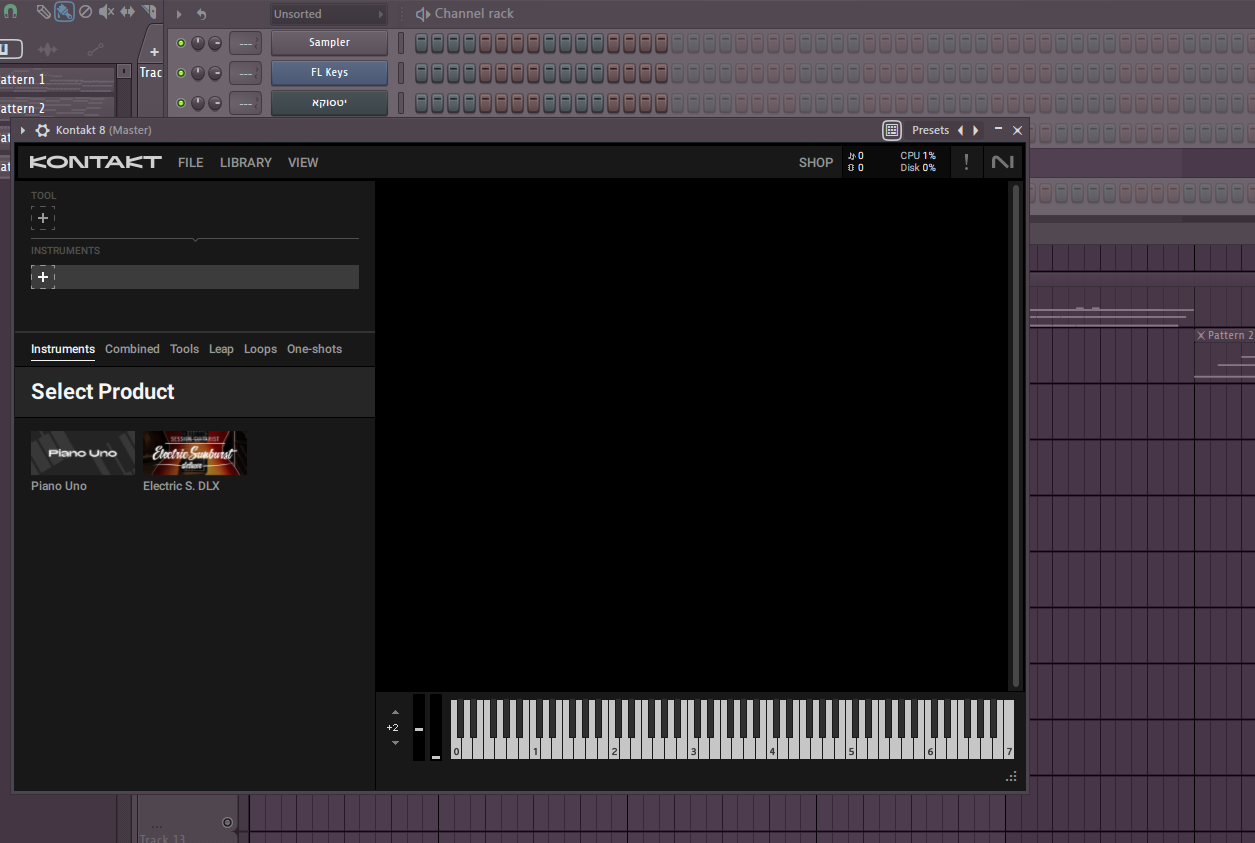The width and height of the screenshot is (1255, 843).
Task: Select the mute tool speaker icon in FL toolbar
Action: click(x=106, y=12)
